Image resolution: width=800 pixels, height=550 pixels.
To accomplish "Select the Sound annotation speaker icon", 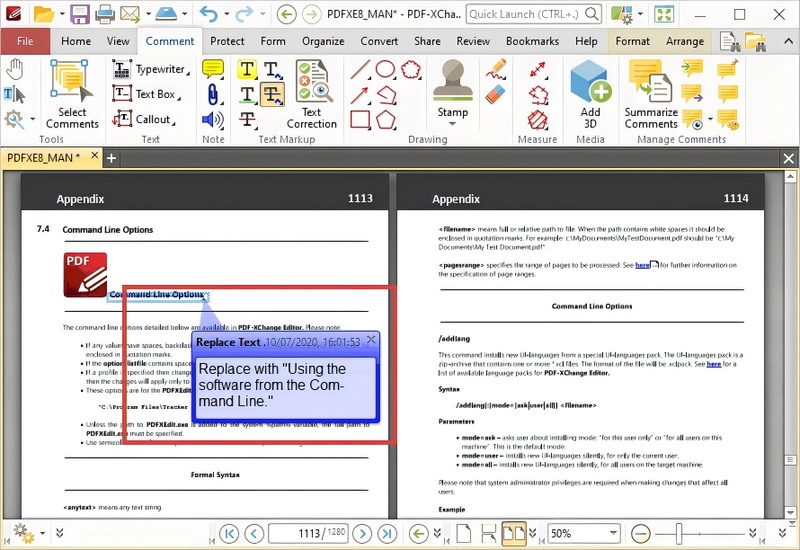I will pos(213,120).
